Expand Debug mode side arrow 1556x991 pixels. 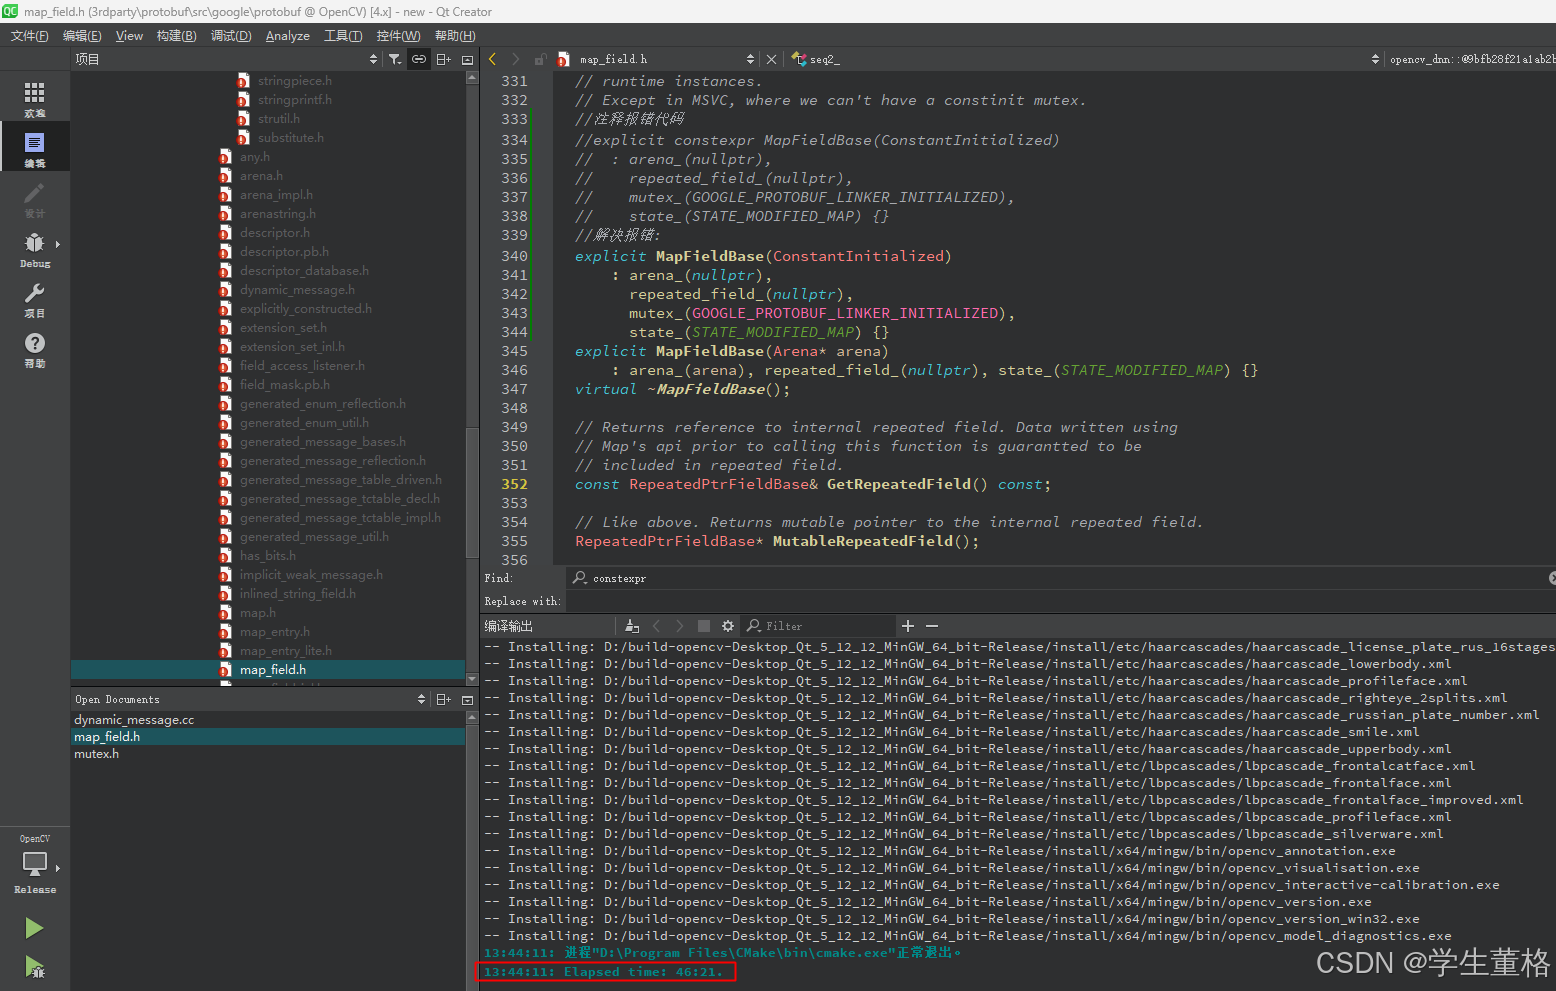click(58, 244)
